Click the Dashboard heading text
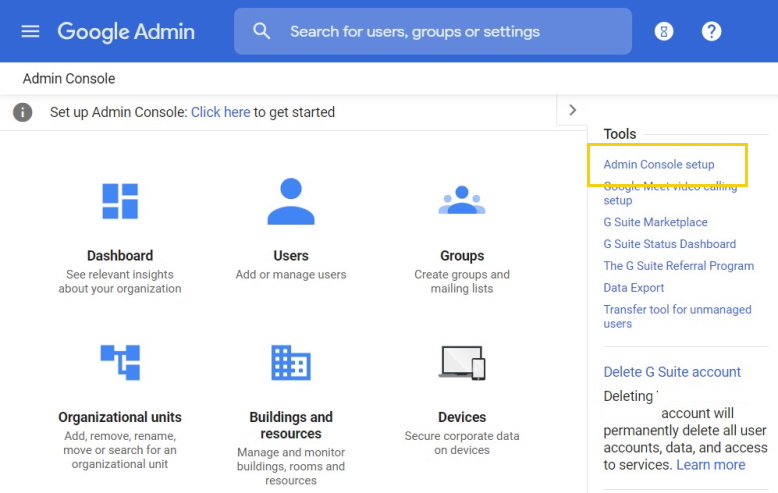Image resolution: width=778 pixels, height=493 pixels. [120, 256]
